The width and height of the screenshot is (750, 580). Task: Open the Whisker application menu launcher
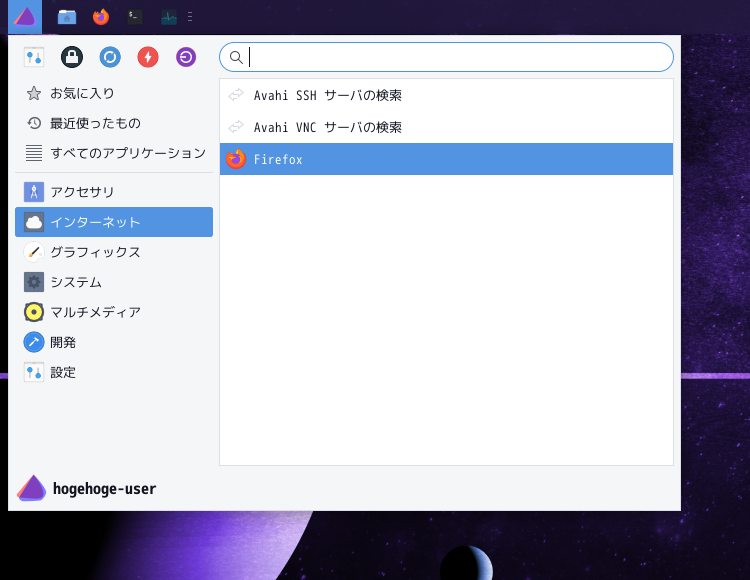(25, 17)
